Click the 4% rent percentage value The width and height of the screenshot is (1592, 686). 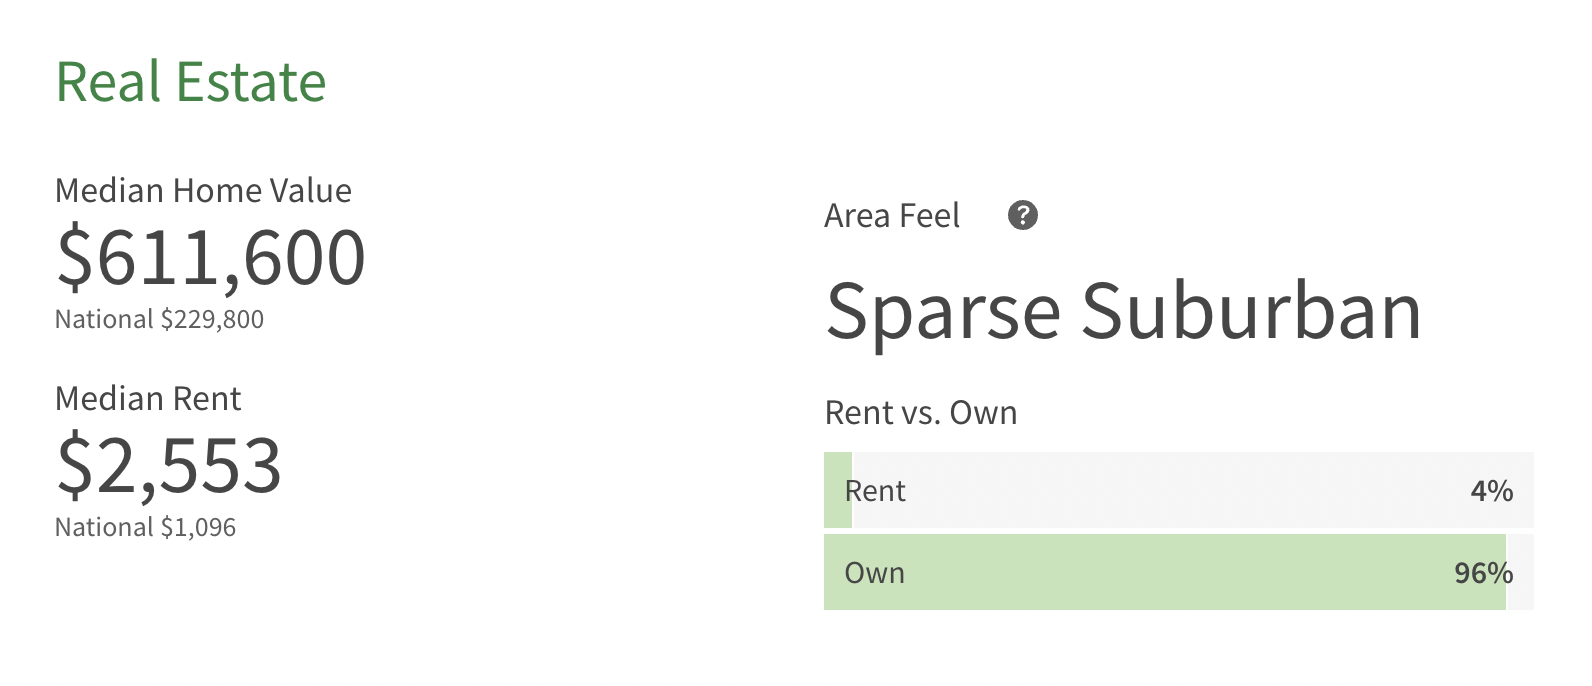[x=1492, y=491]
